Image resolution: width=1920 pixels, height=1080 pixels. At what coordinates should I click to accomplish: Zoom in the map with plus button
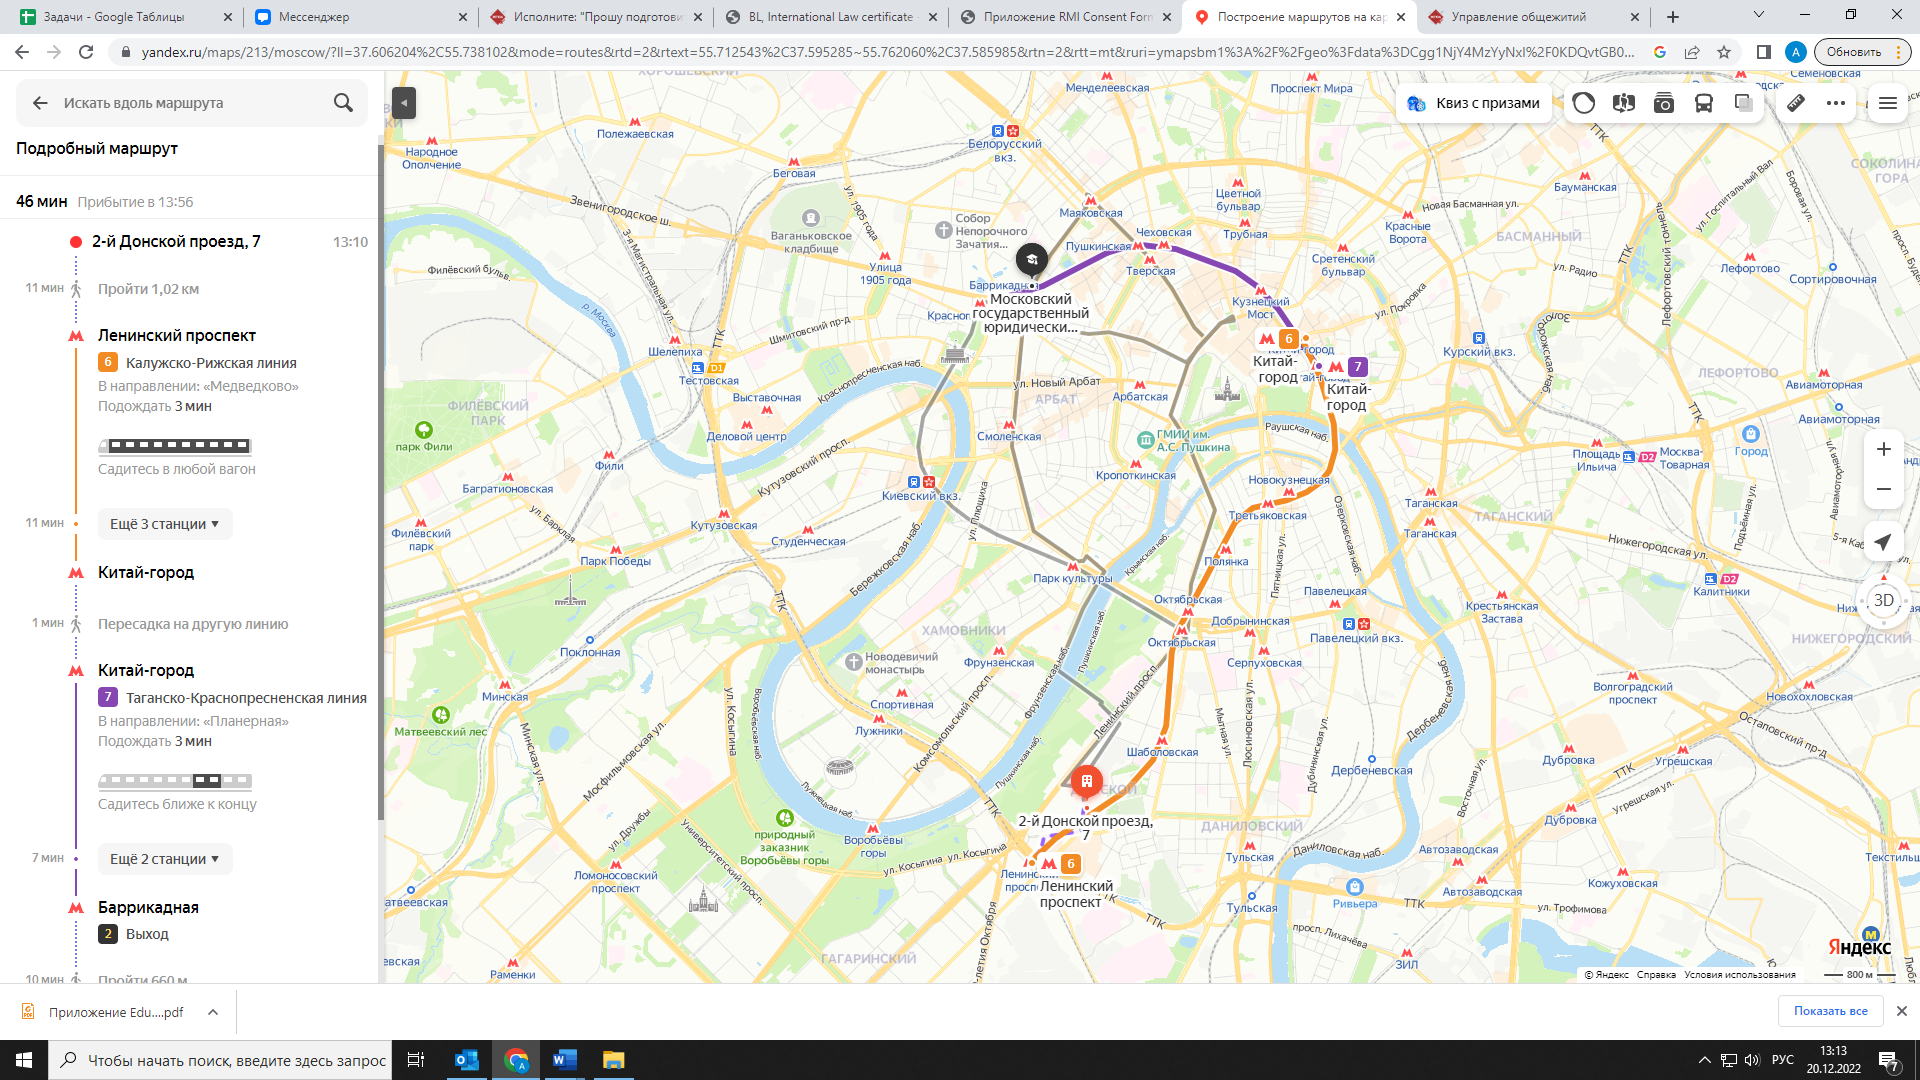[1884, 449]
